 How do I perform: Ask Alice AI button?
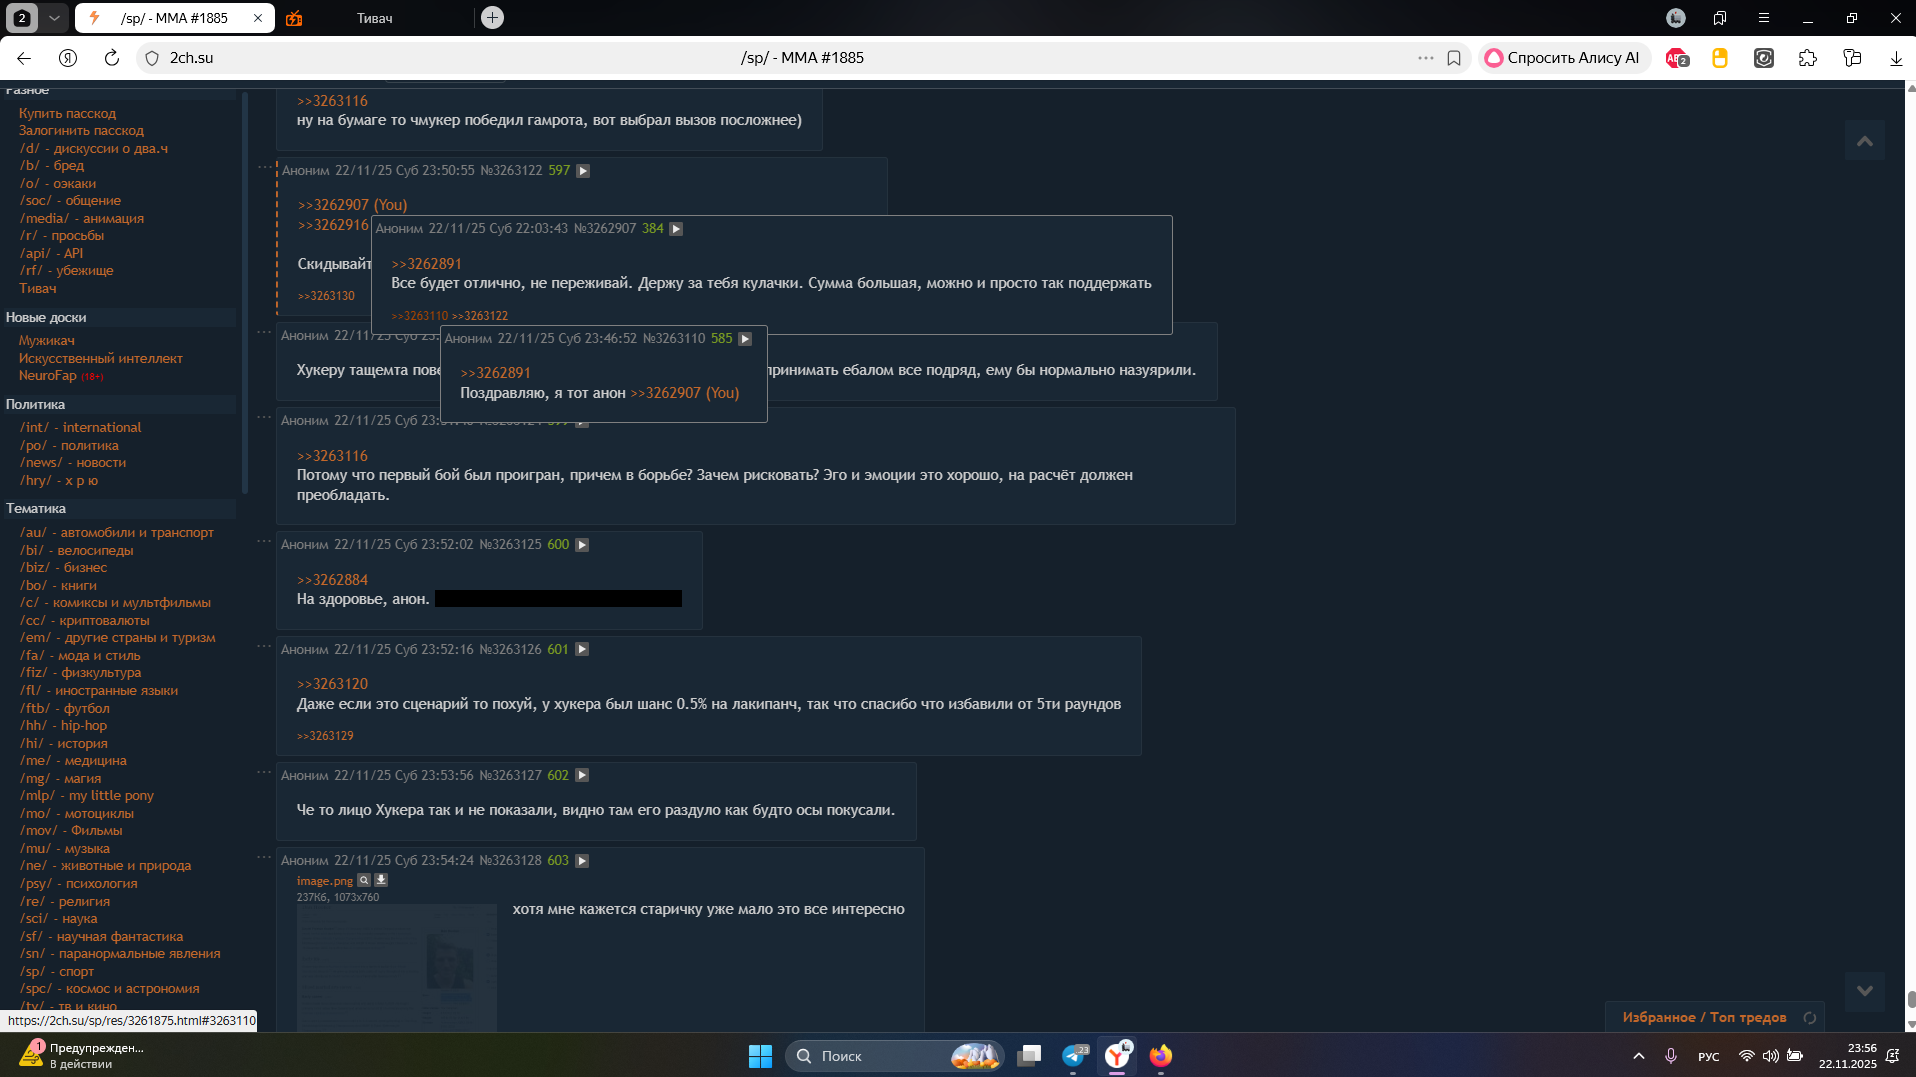pyautogui.click(x=1562, y=58)
